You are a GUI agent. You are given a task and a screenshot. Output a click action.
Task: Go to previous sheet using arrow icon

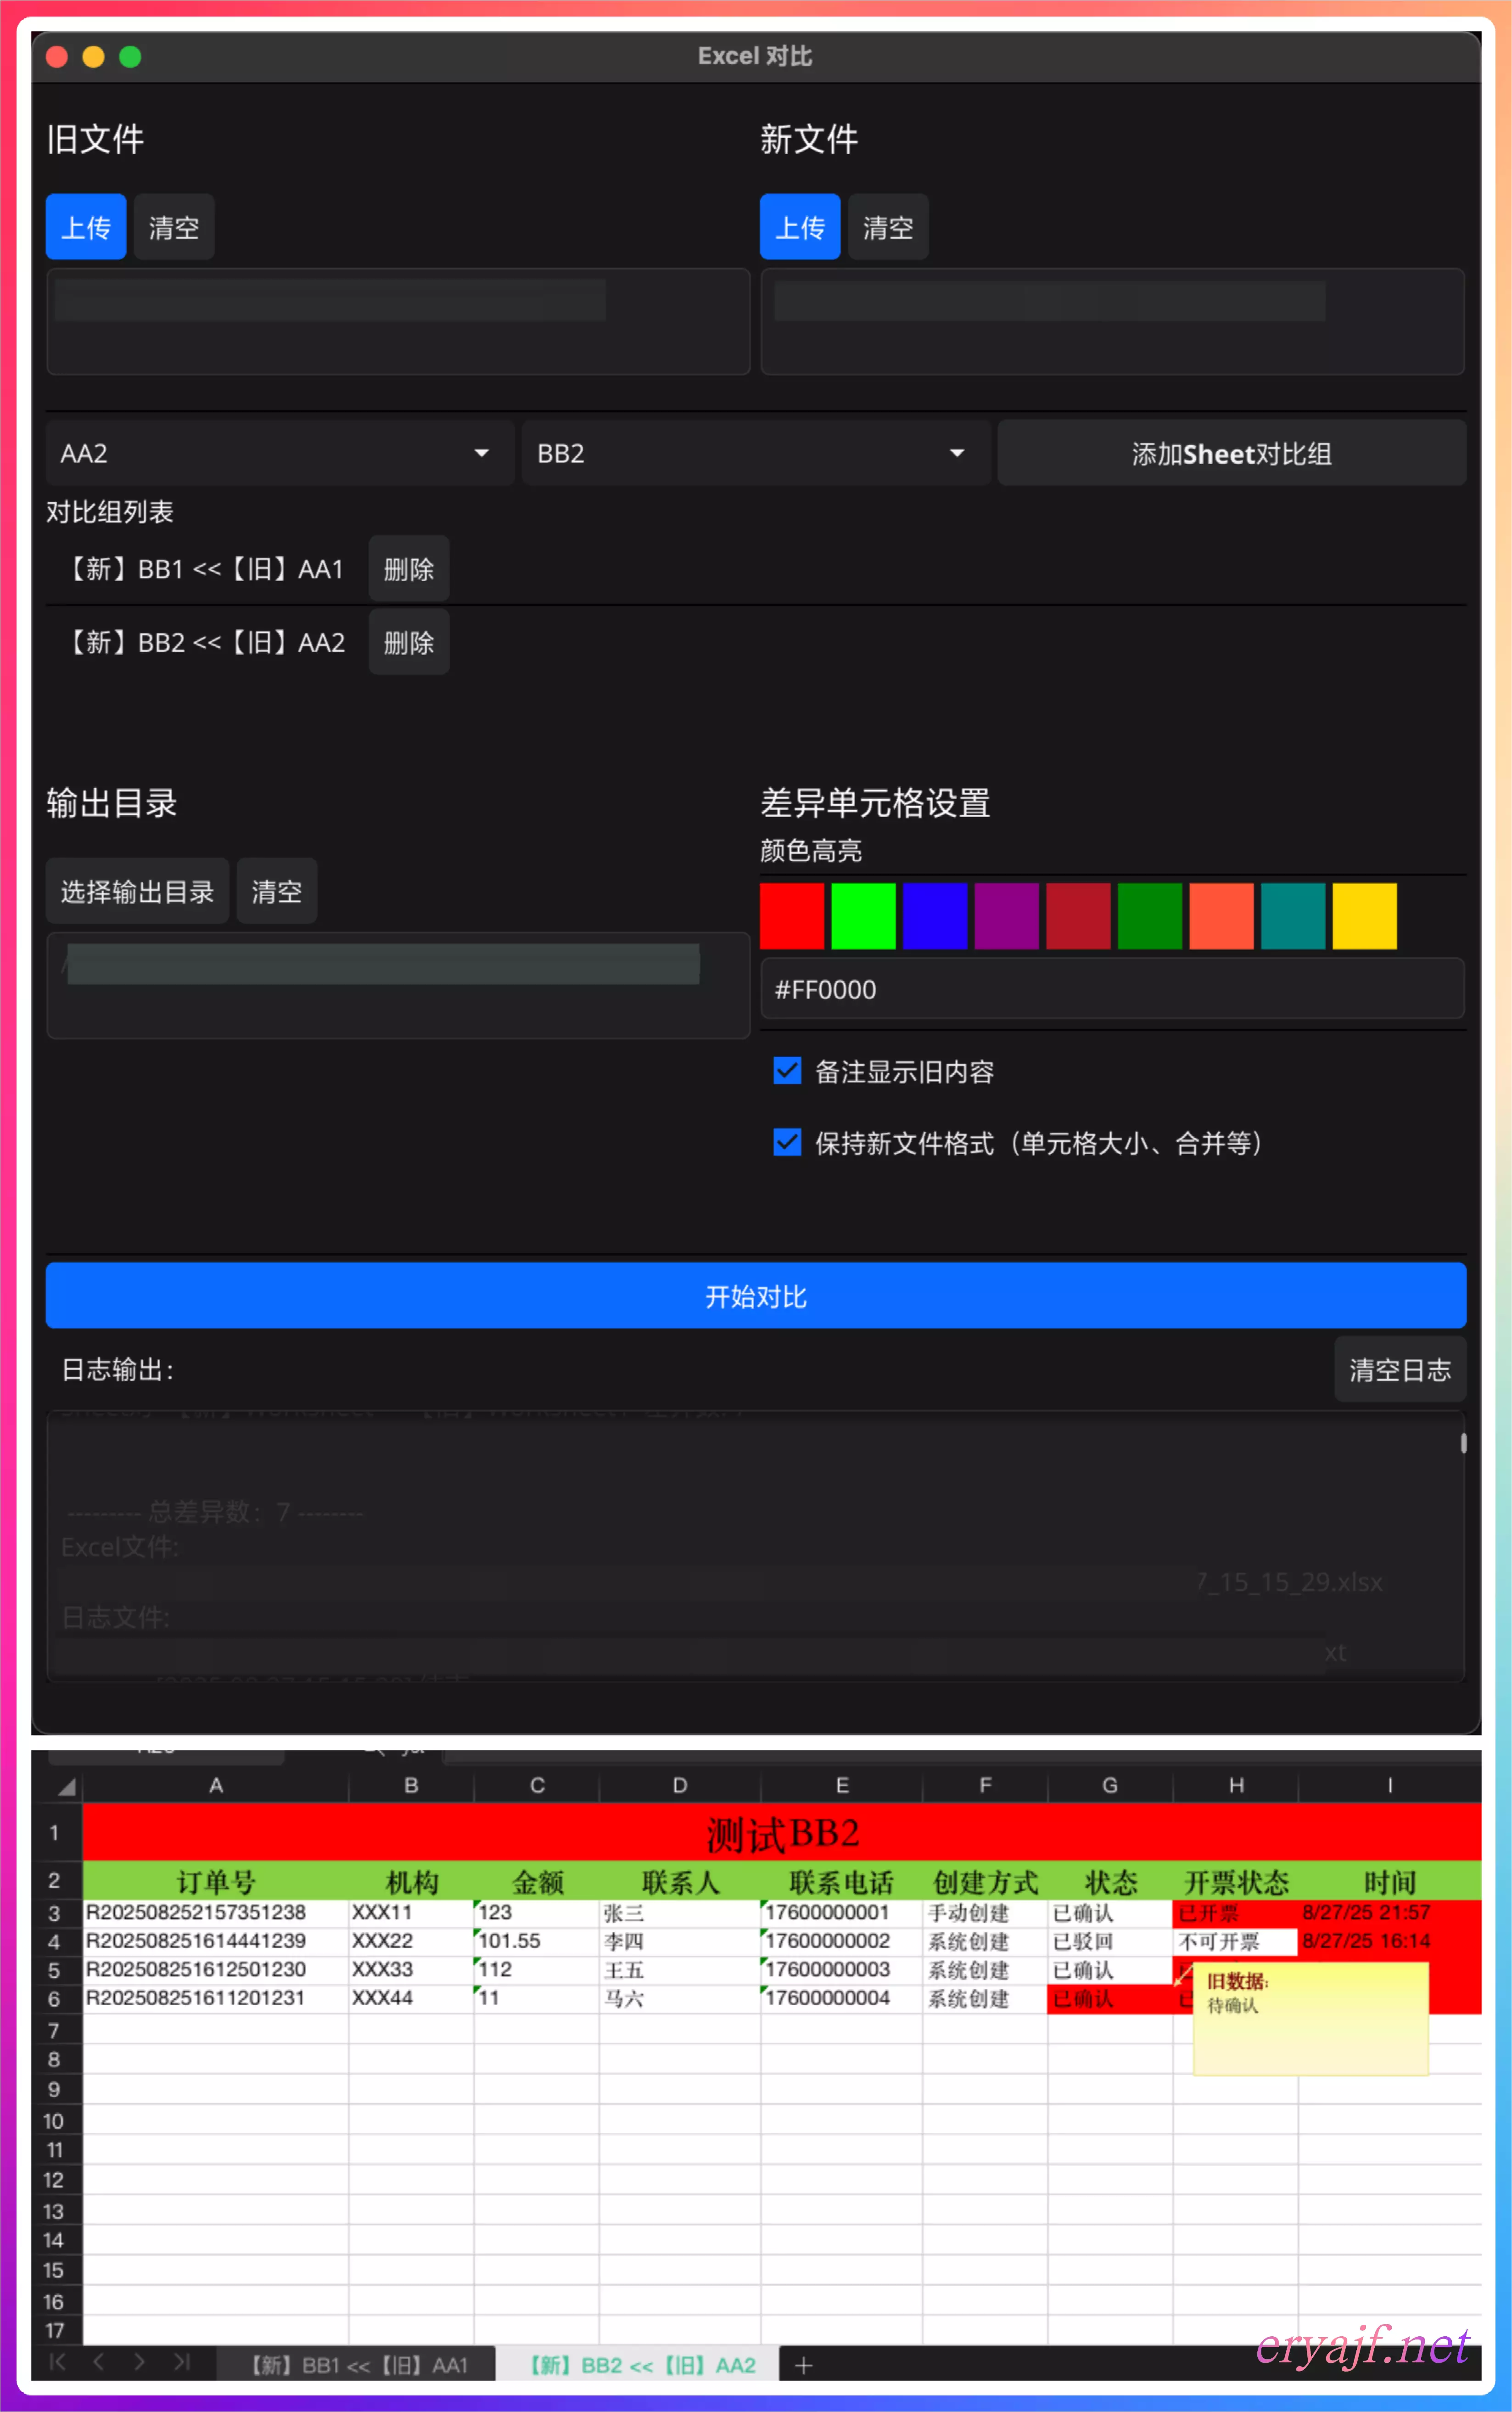98,2362
